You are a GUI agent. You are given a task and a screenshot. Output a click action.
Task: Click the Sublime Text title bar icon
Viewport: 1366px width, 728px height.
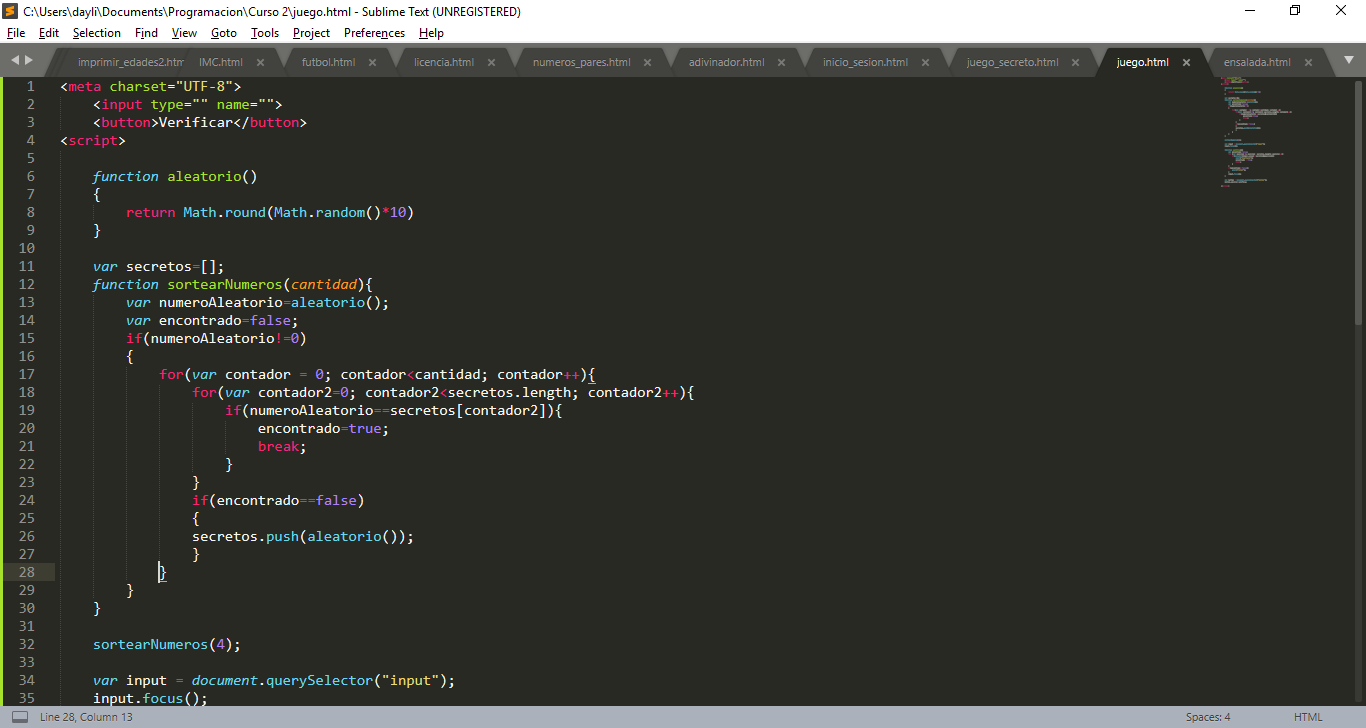click(x=10, y=11)
